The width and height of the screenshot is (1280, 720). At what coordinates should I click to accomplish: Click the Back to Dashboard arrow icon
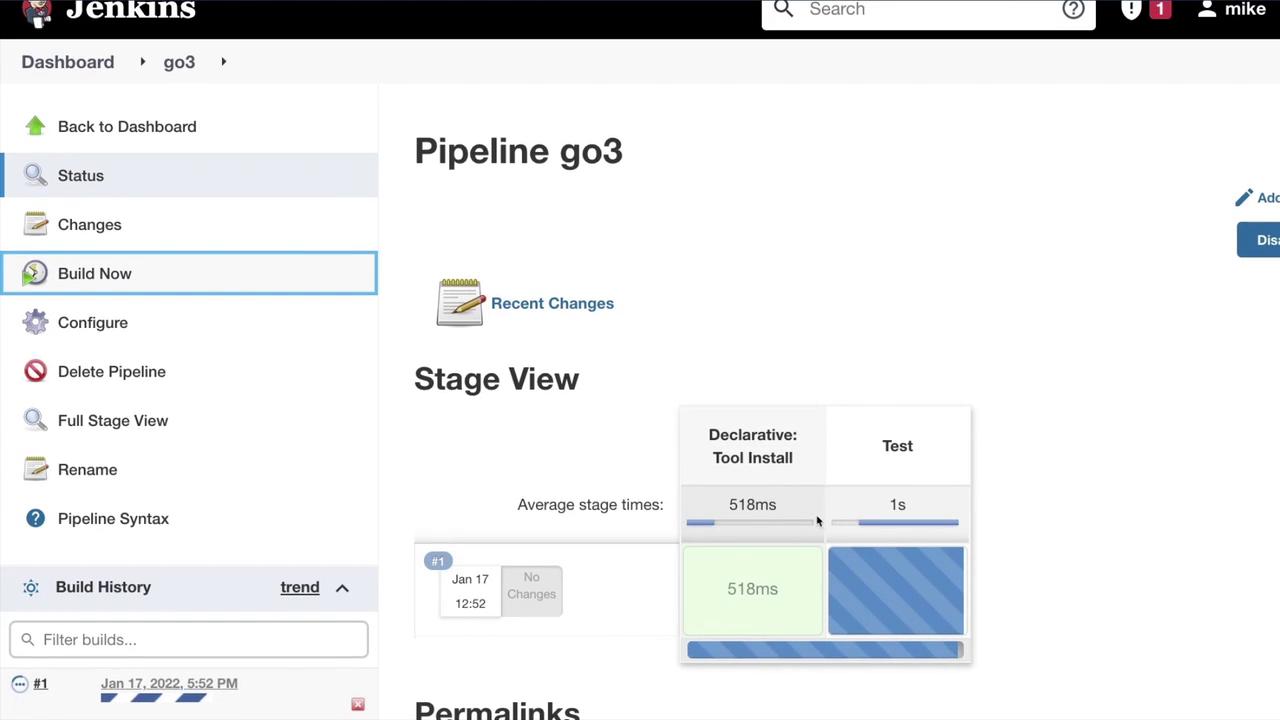pyautogui.click(x=35, y=126)
